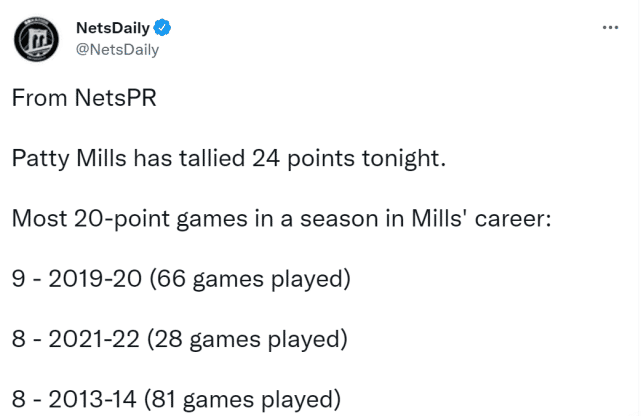This screenshot has height=416, width=641.
Task: Open the NetsDaily profile avatar
Action: coord(37,39)
